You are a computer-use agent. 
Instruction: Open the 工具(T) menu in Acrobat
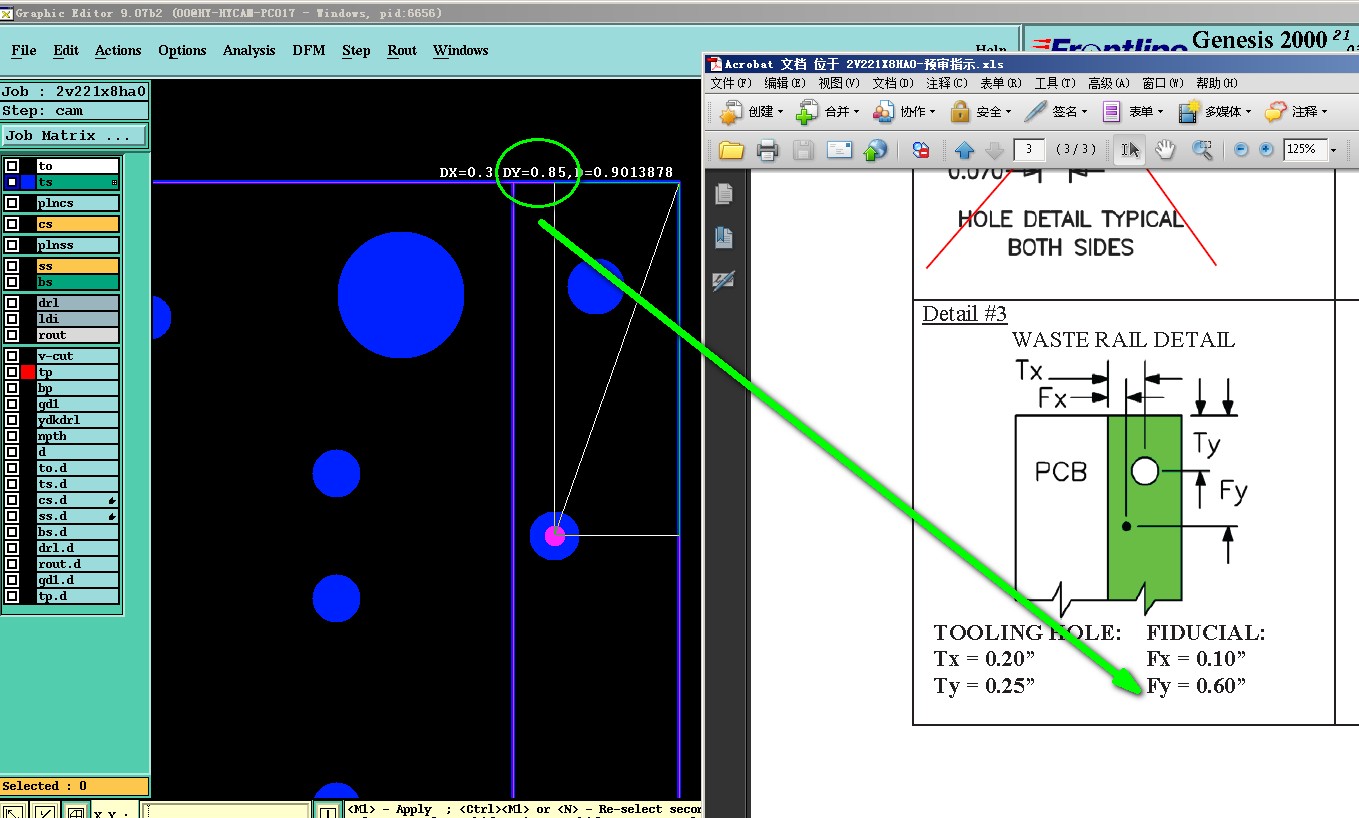click(x=1055, y=83)
